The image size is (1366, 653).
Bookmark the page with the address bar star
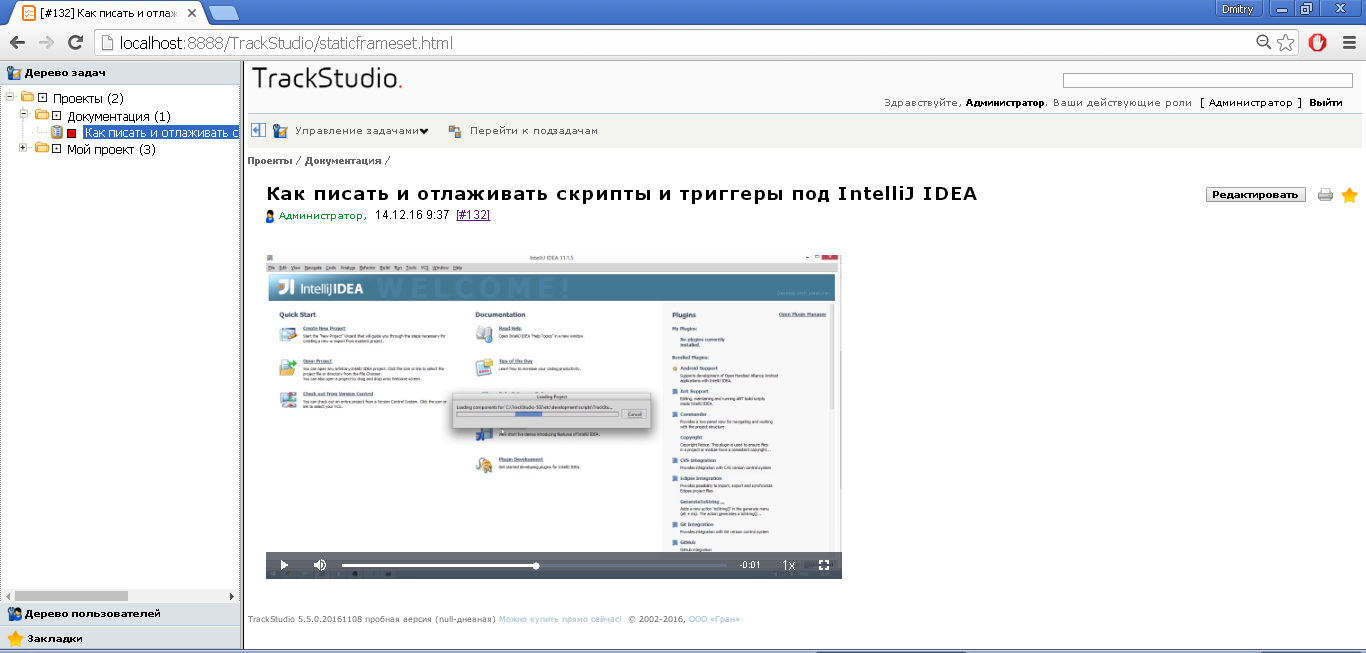pyautogui.click(x=1286, y=43)
